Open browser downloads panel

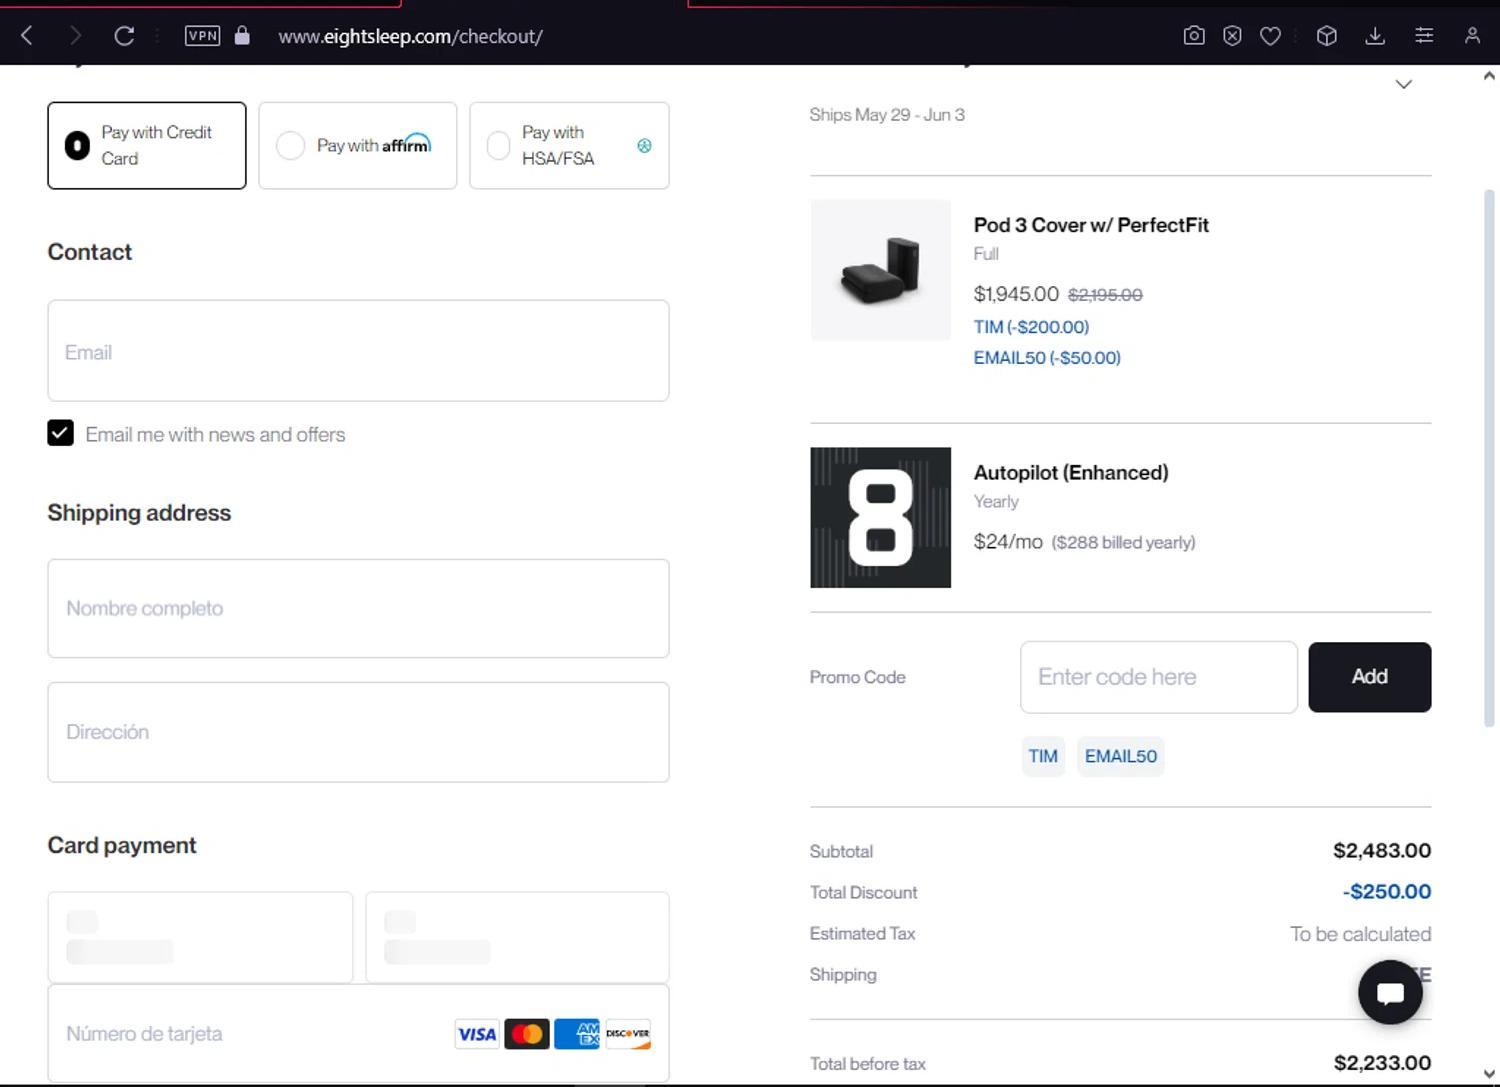[1375, 36]
